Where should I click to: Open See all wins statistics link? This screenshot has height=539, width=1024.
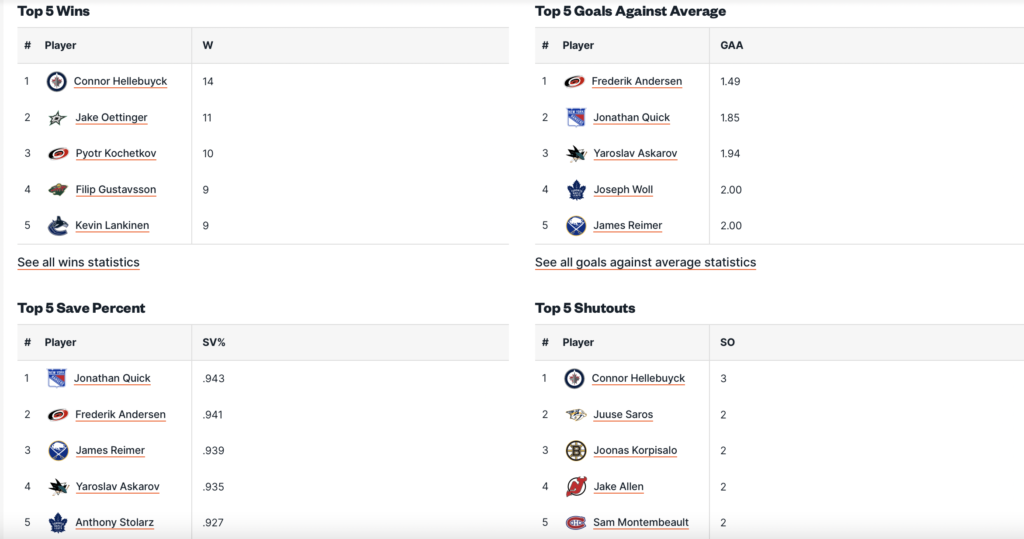coord(78,262)
